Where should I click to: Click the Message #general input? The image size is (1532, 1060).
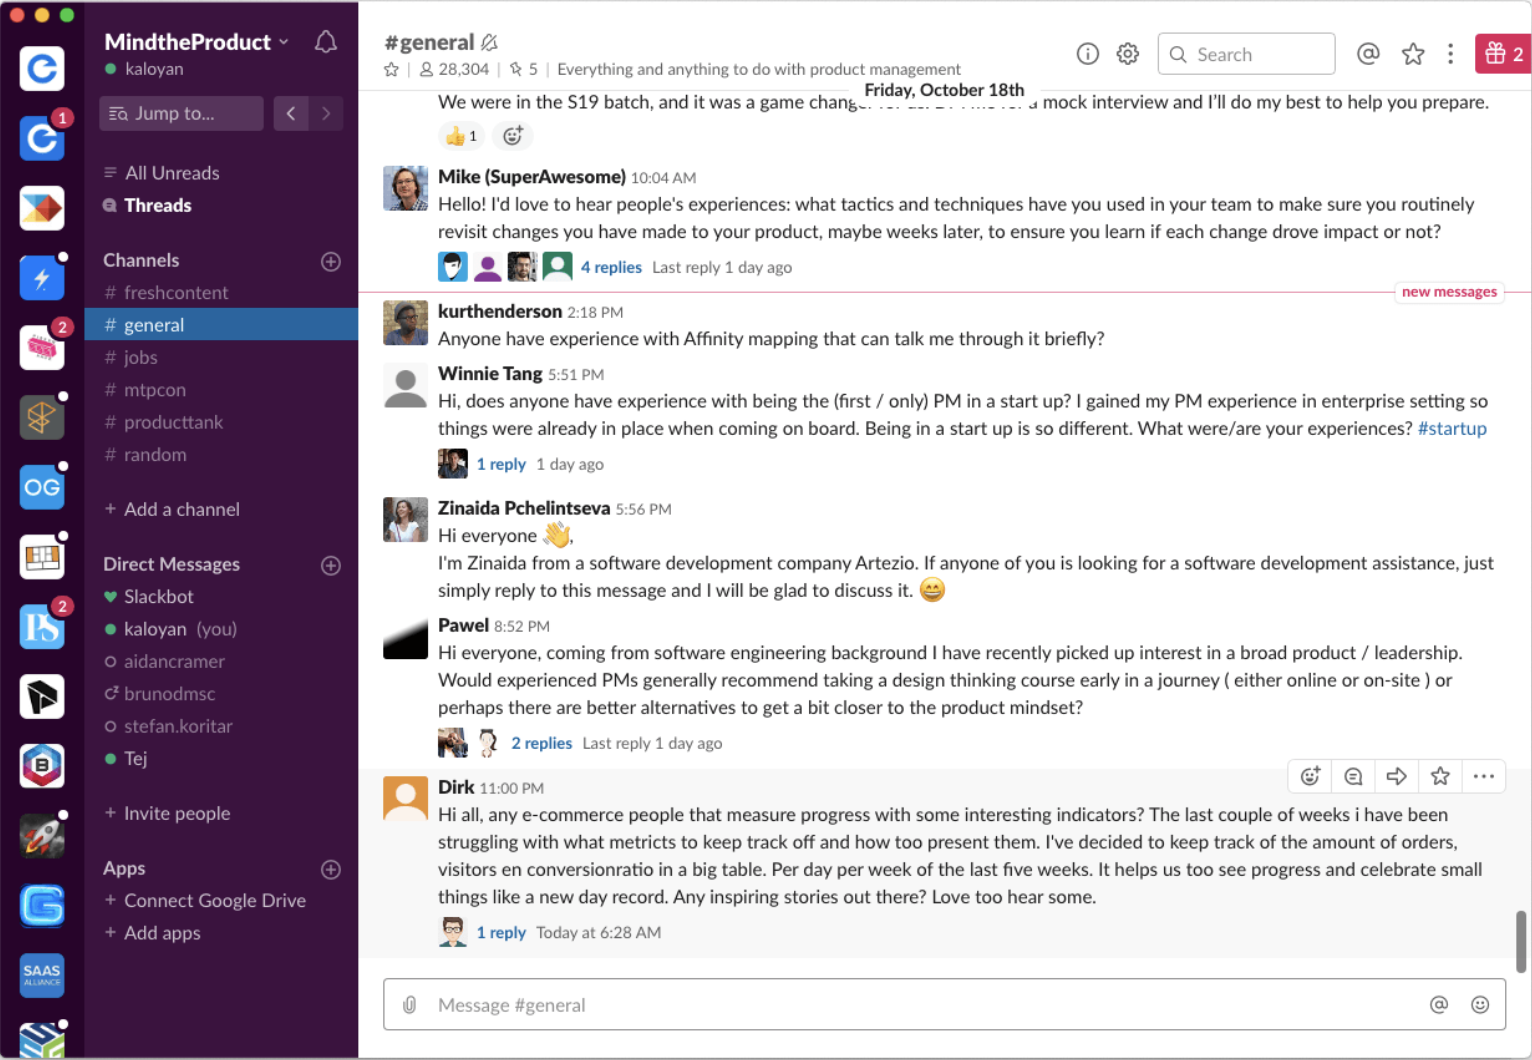tap(944, 1004)
